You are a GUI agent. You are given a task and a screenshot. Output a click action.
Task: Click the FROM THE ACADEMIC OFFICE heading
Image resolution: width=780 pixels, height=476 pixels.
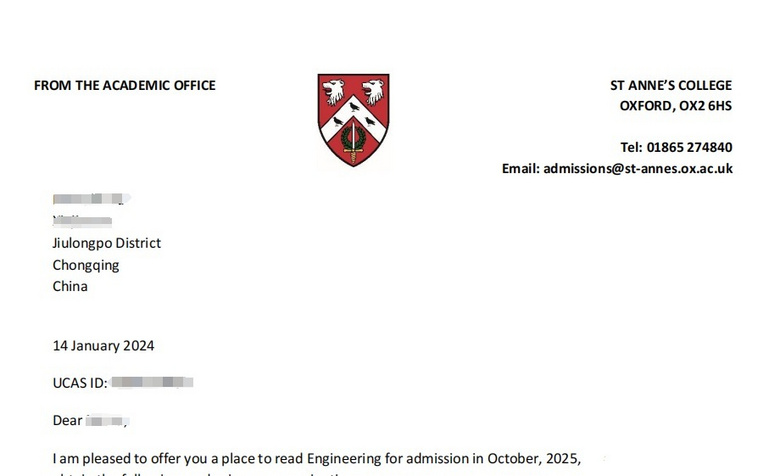124,86
